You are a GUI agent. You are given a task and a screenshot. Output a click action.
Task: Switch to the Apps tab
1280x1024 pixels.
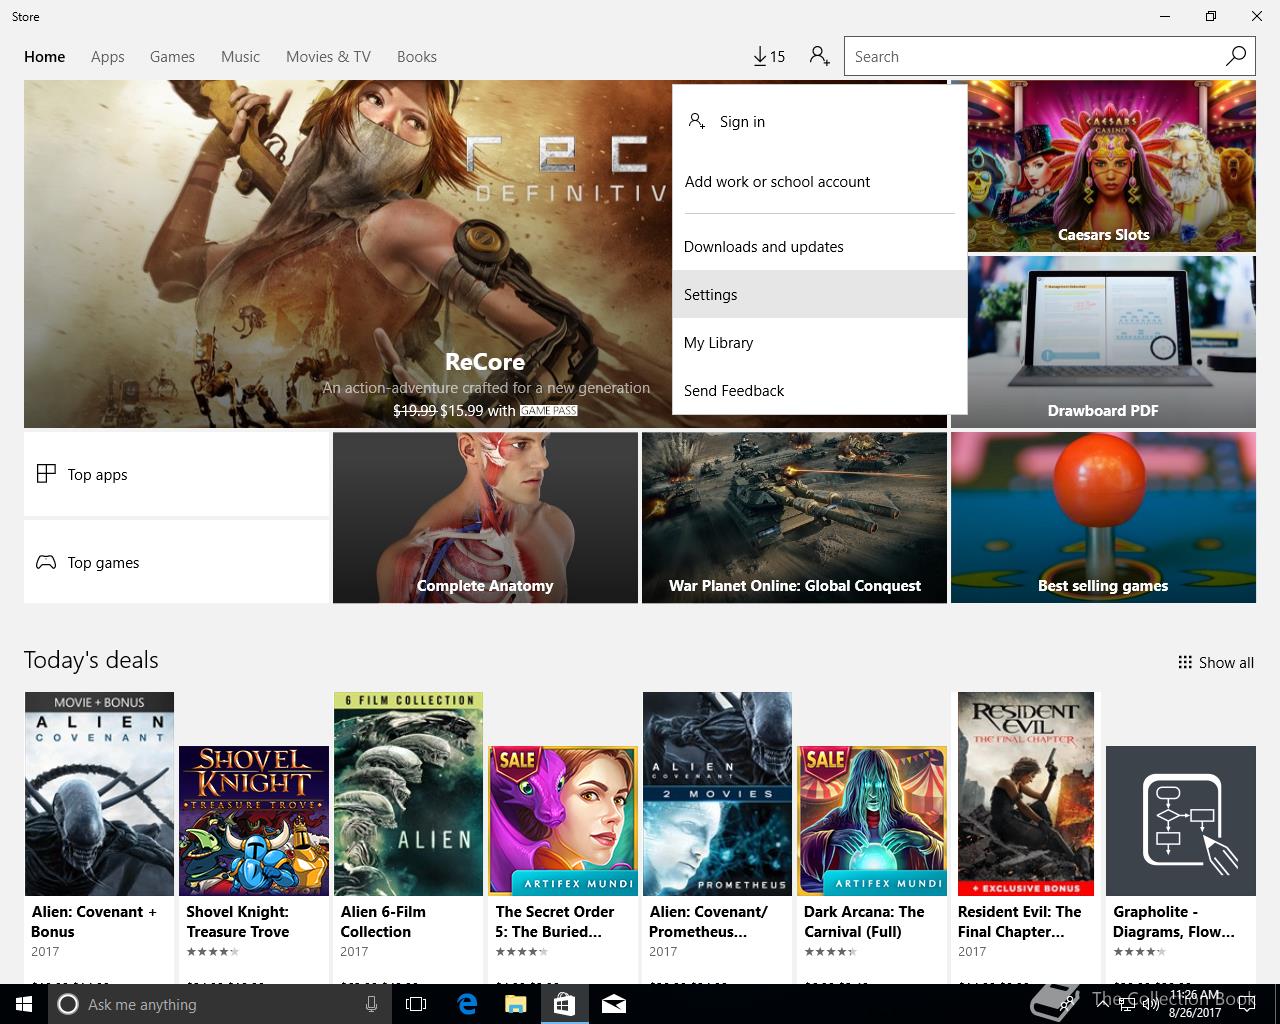coord(108,56)
